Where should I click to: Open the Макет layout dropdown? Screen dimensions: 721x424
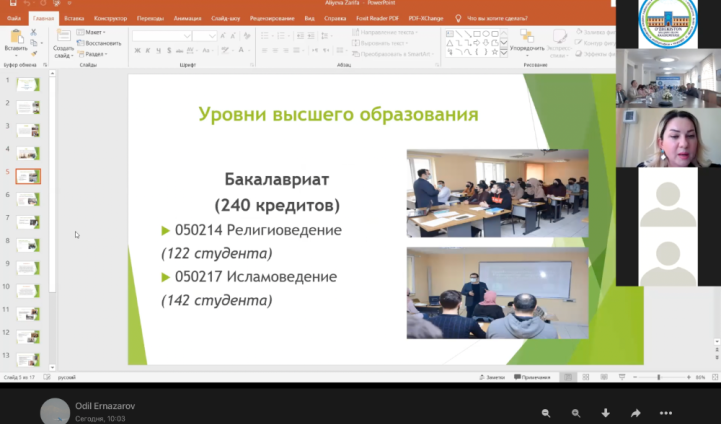92,32
